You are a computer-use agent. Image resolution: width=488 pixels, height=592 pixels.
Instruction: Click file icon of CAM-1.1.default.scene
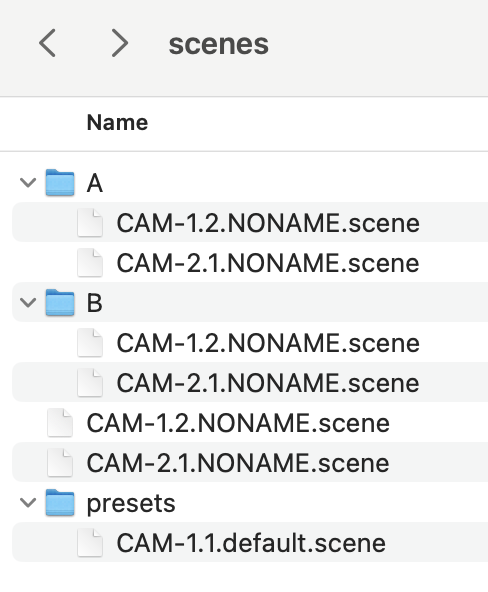90,543
